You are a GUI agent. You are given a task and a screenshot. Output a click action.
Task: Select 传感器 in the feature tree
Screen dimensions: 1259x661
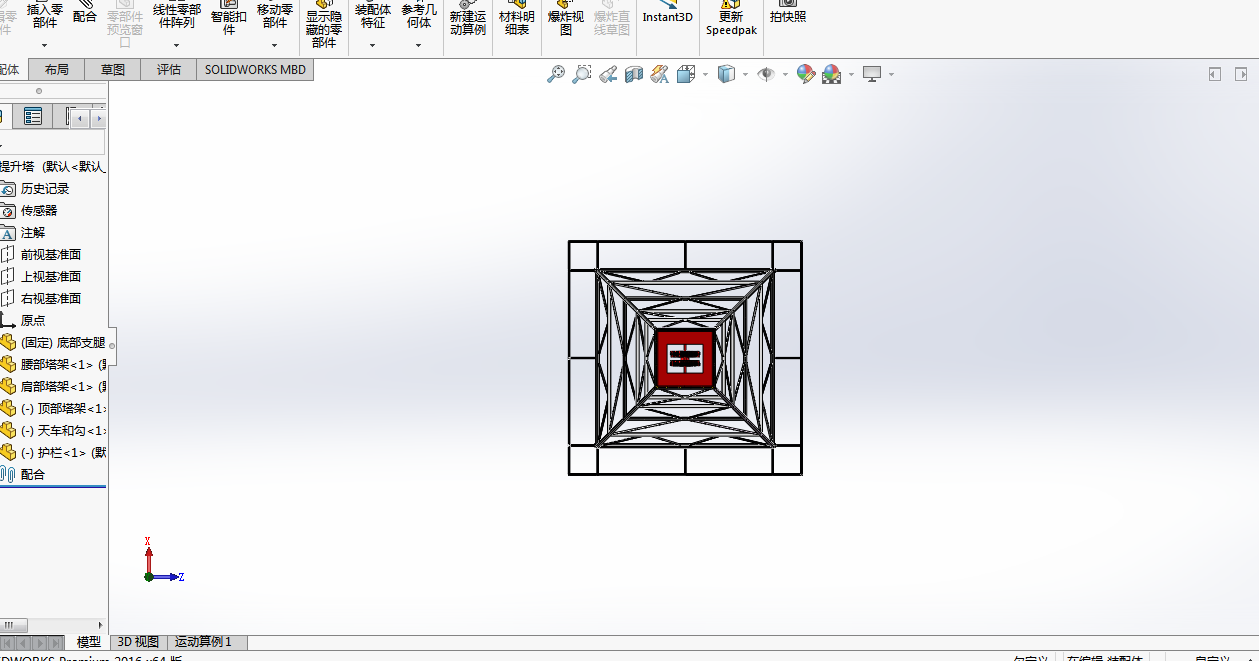click(x=39, y=211)
